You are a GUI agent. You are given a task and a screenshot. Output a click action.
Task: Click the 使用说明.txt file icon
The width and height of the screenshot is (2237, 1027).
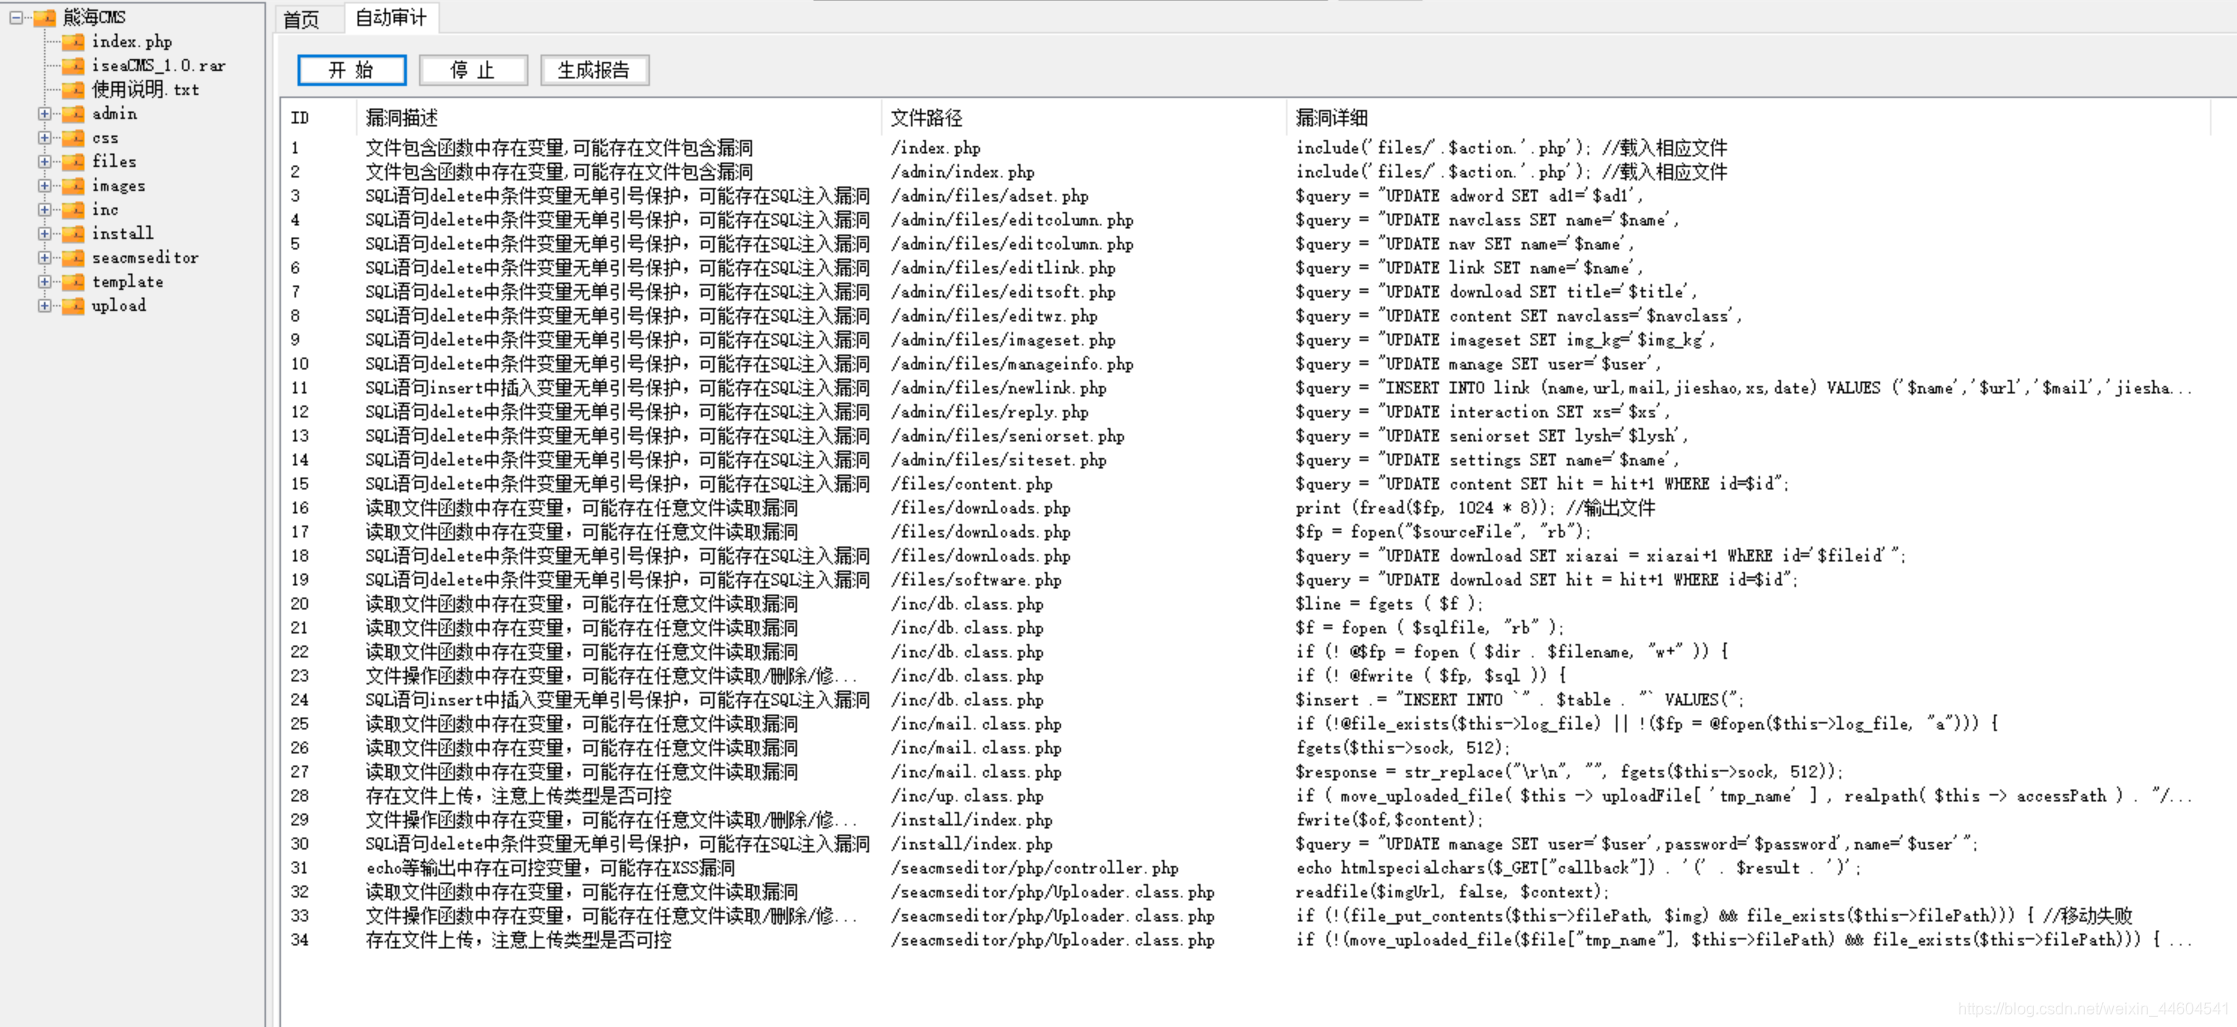[x=74, y=89]
